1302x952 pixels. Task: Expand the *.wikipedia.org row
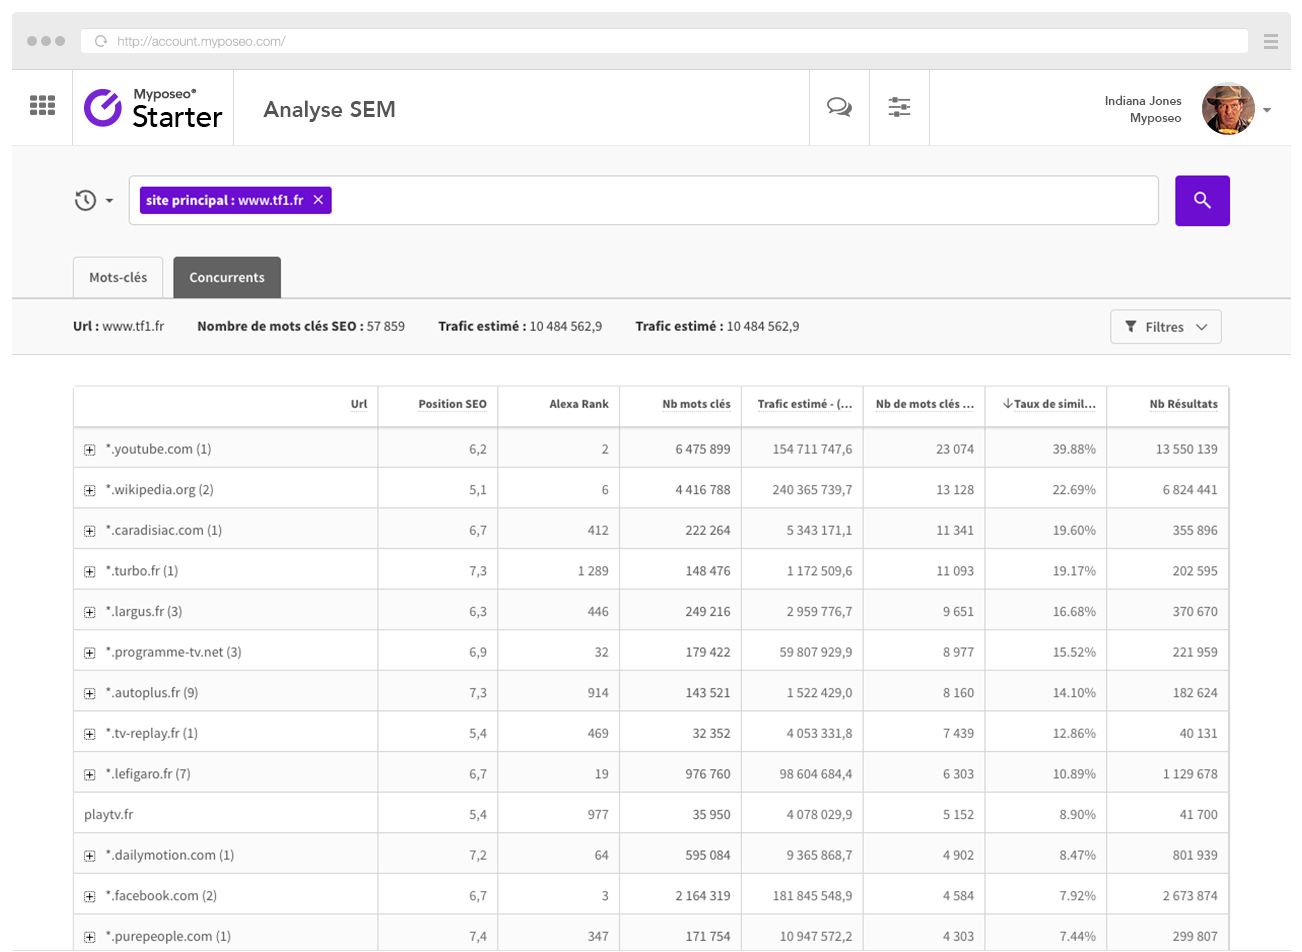click(x=90, y=491)
